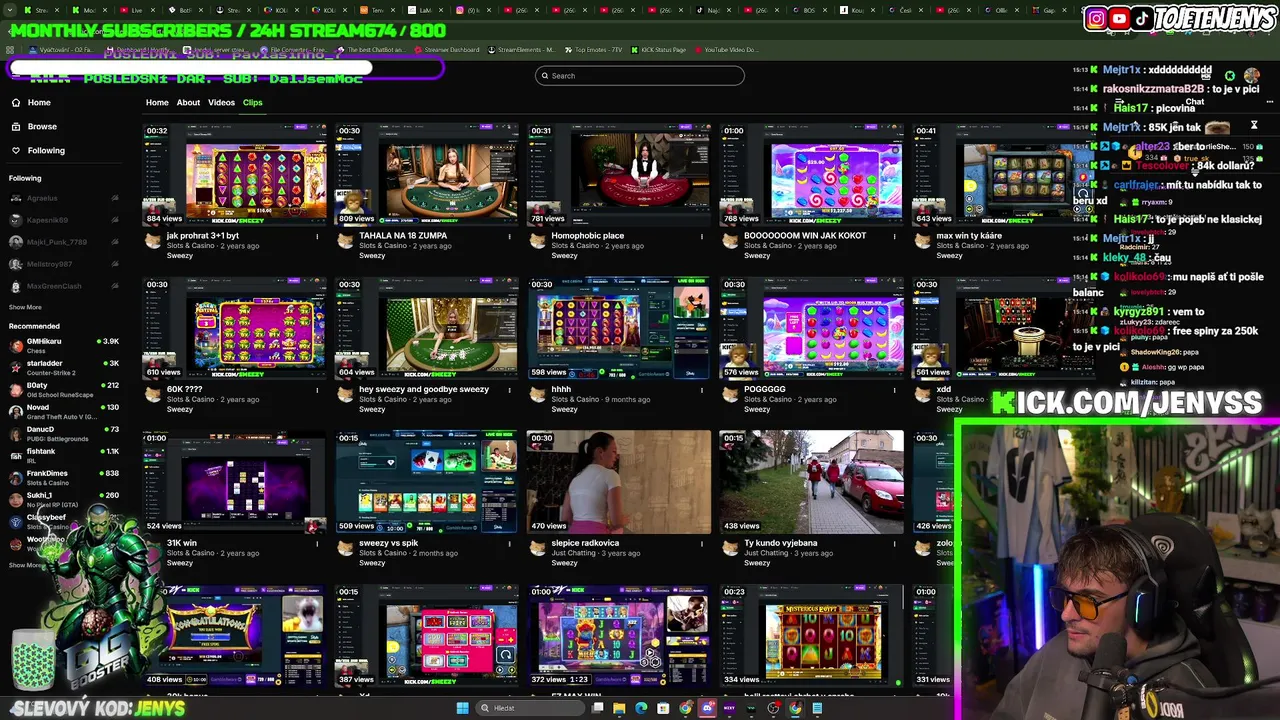Click channel avatar beside 'POGGGGG' clip
This screenshot has width=1280, height=720.
[x=729, y=395]
